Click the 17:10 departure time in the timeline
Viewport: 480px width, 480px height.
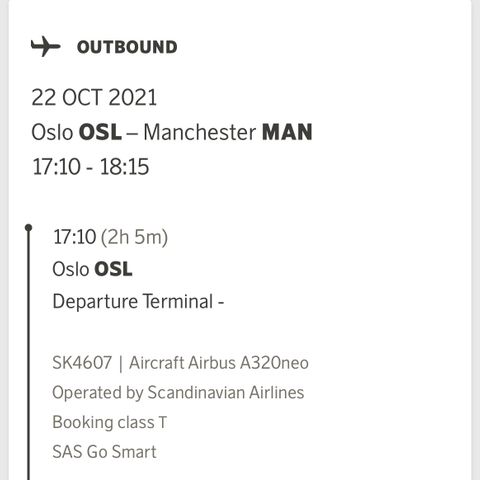[x=75, y=237]
